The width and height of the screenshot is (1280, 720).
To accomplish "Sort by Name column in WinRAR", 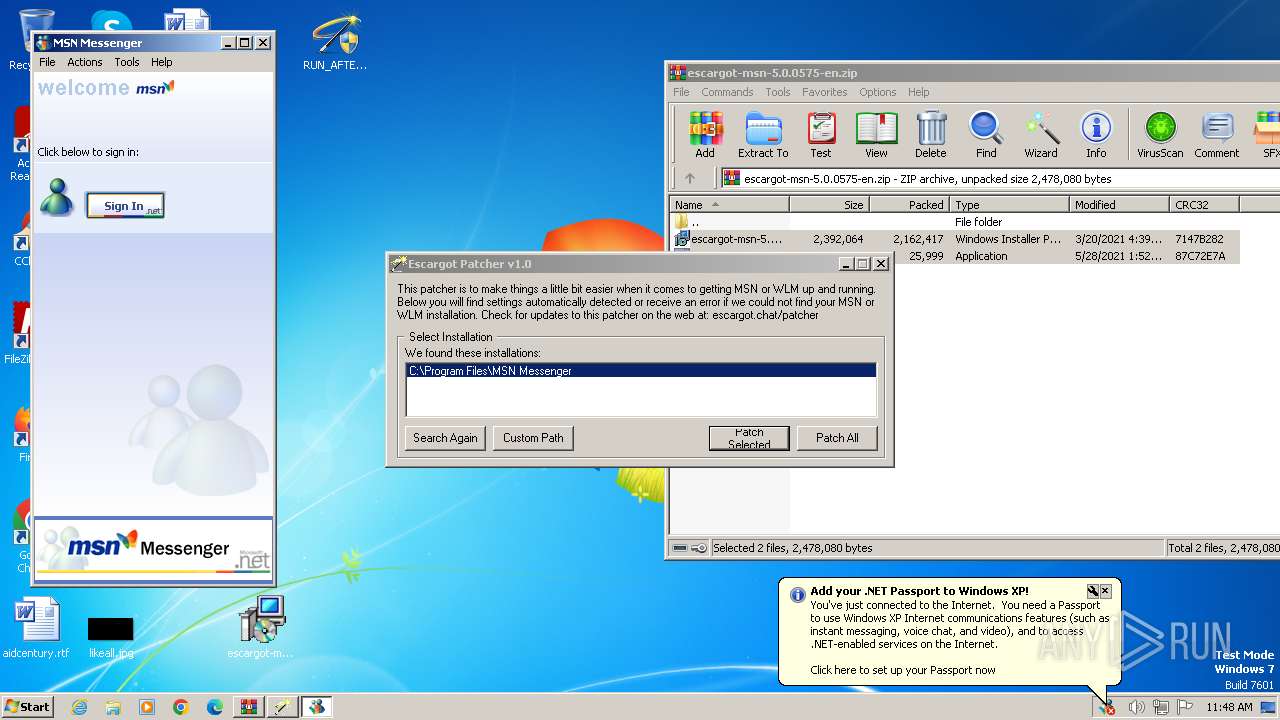I will (730, 205).
